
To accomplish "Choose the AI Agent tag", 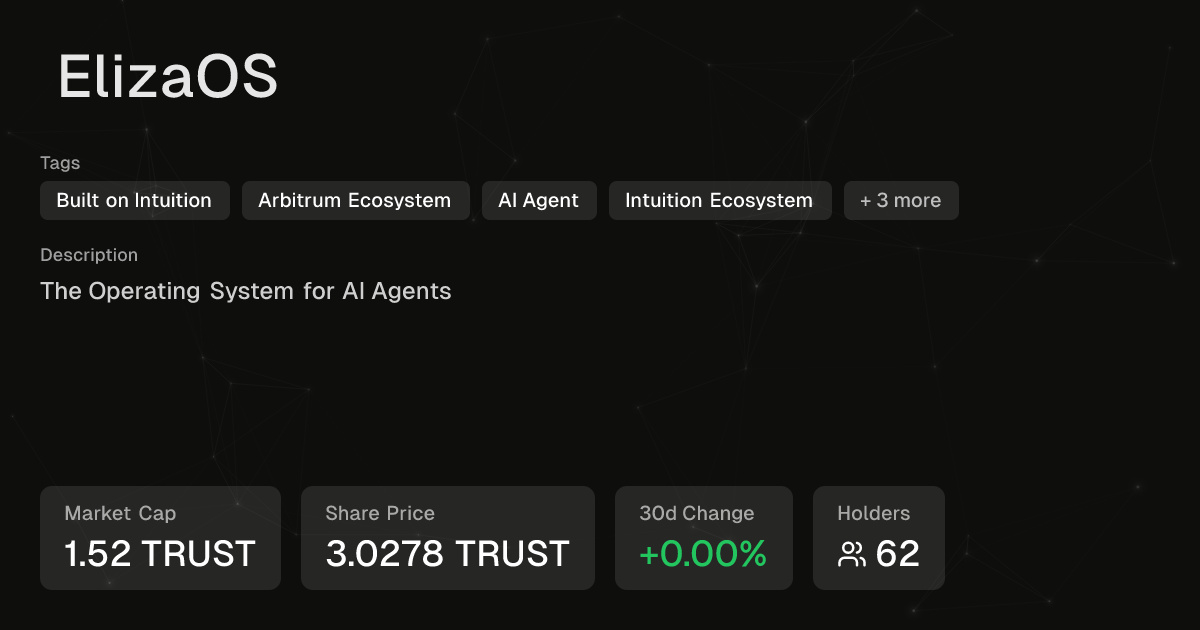I will tap(539, 200).
